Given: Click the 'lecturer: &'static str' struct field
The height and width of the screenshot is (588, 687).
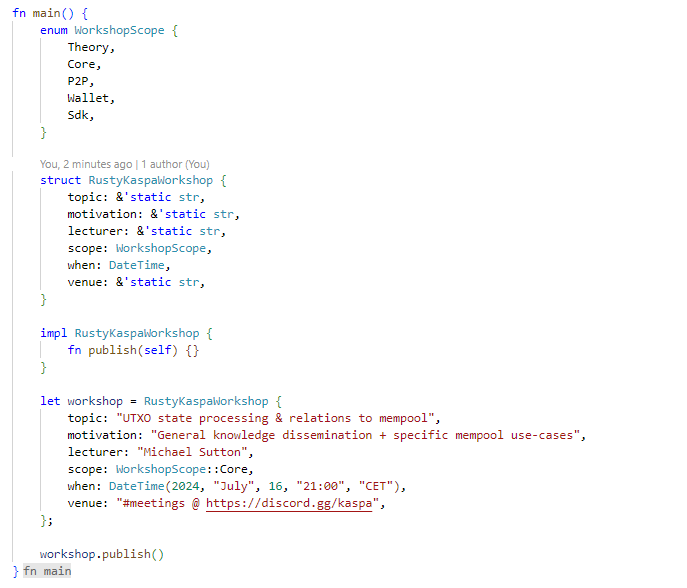Looking at the screenshot, I should pyautogui.click(x=146, y=232).
